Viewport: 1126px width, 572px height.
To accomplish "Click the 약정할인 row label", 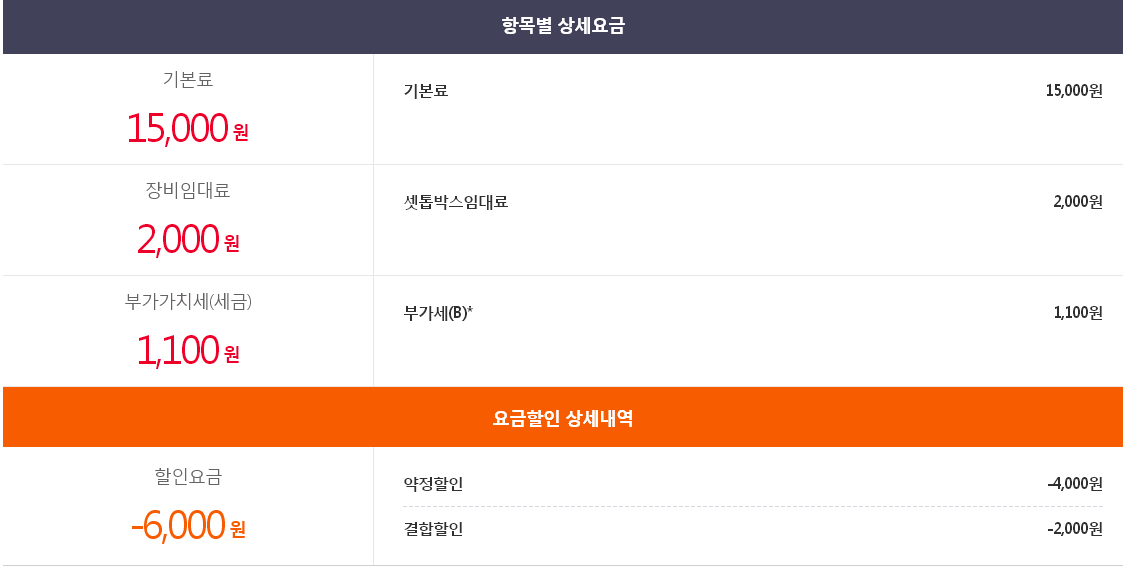I will pos(433,485).
